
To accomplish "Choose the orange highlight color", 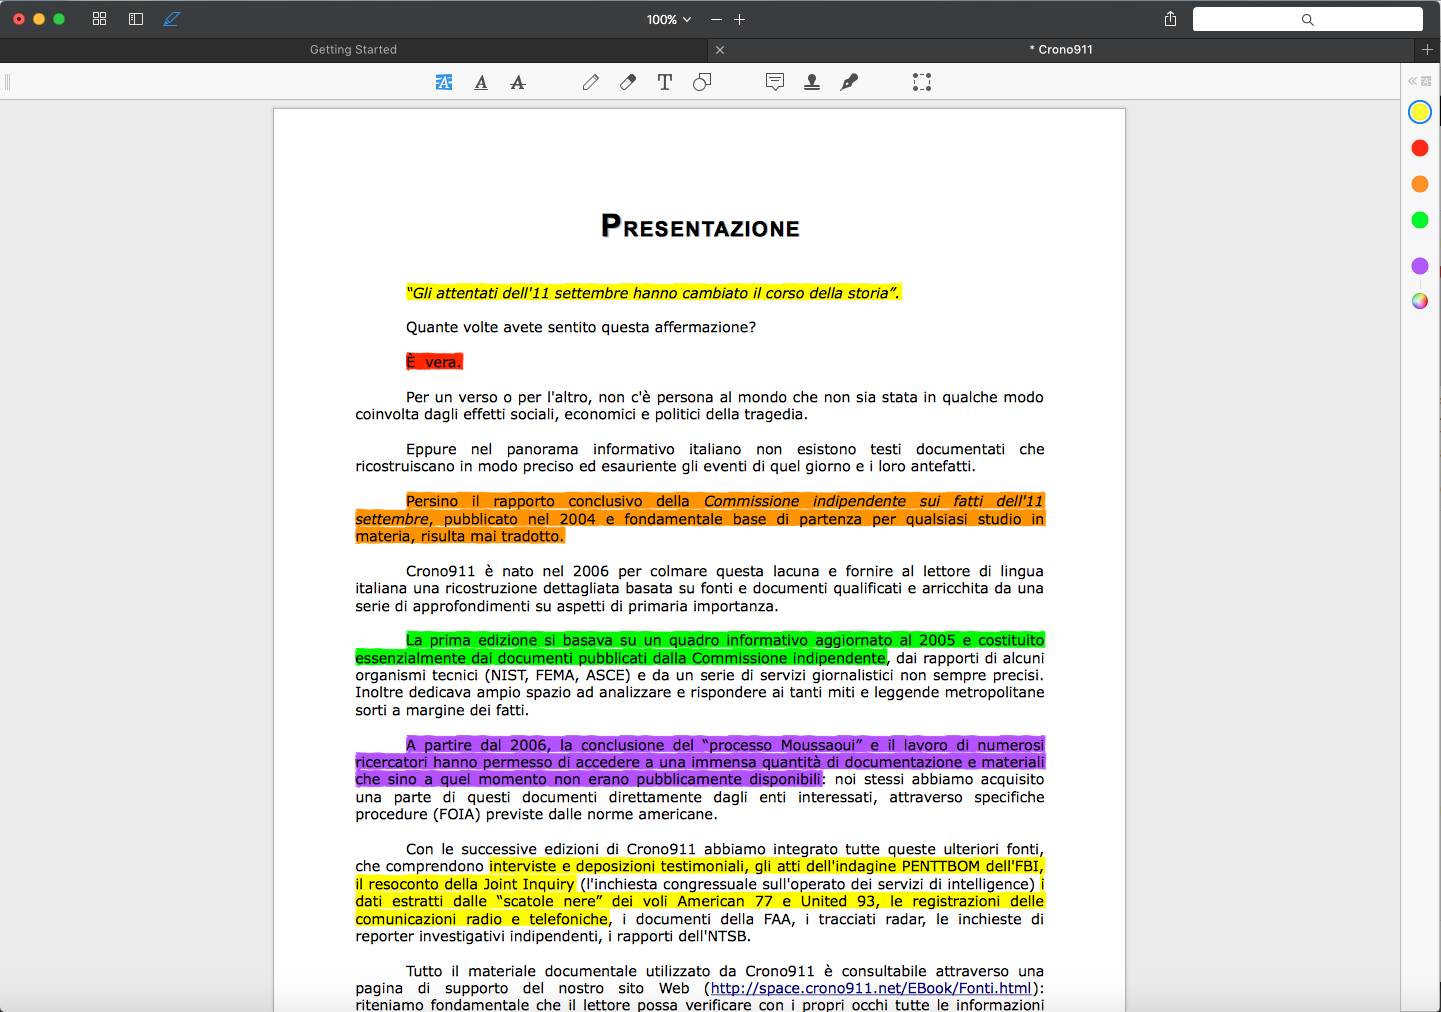I will pyautogui.click(x=1420, y=184).
